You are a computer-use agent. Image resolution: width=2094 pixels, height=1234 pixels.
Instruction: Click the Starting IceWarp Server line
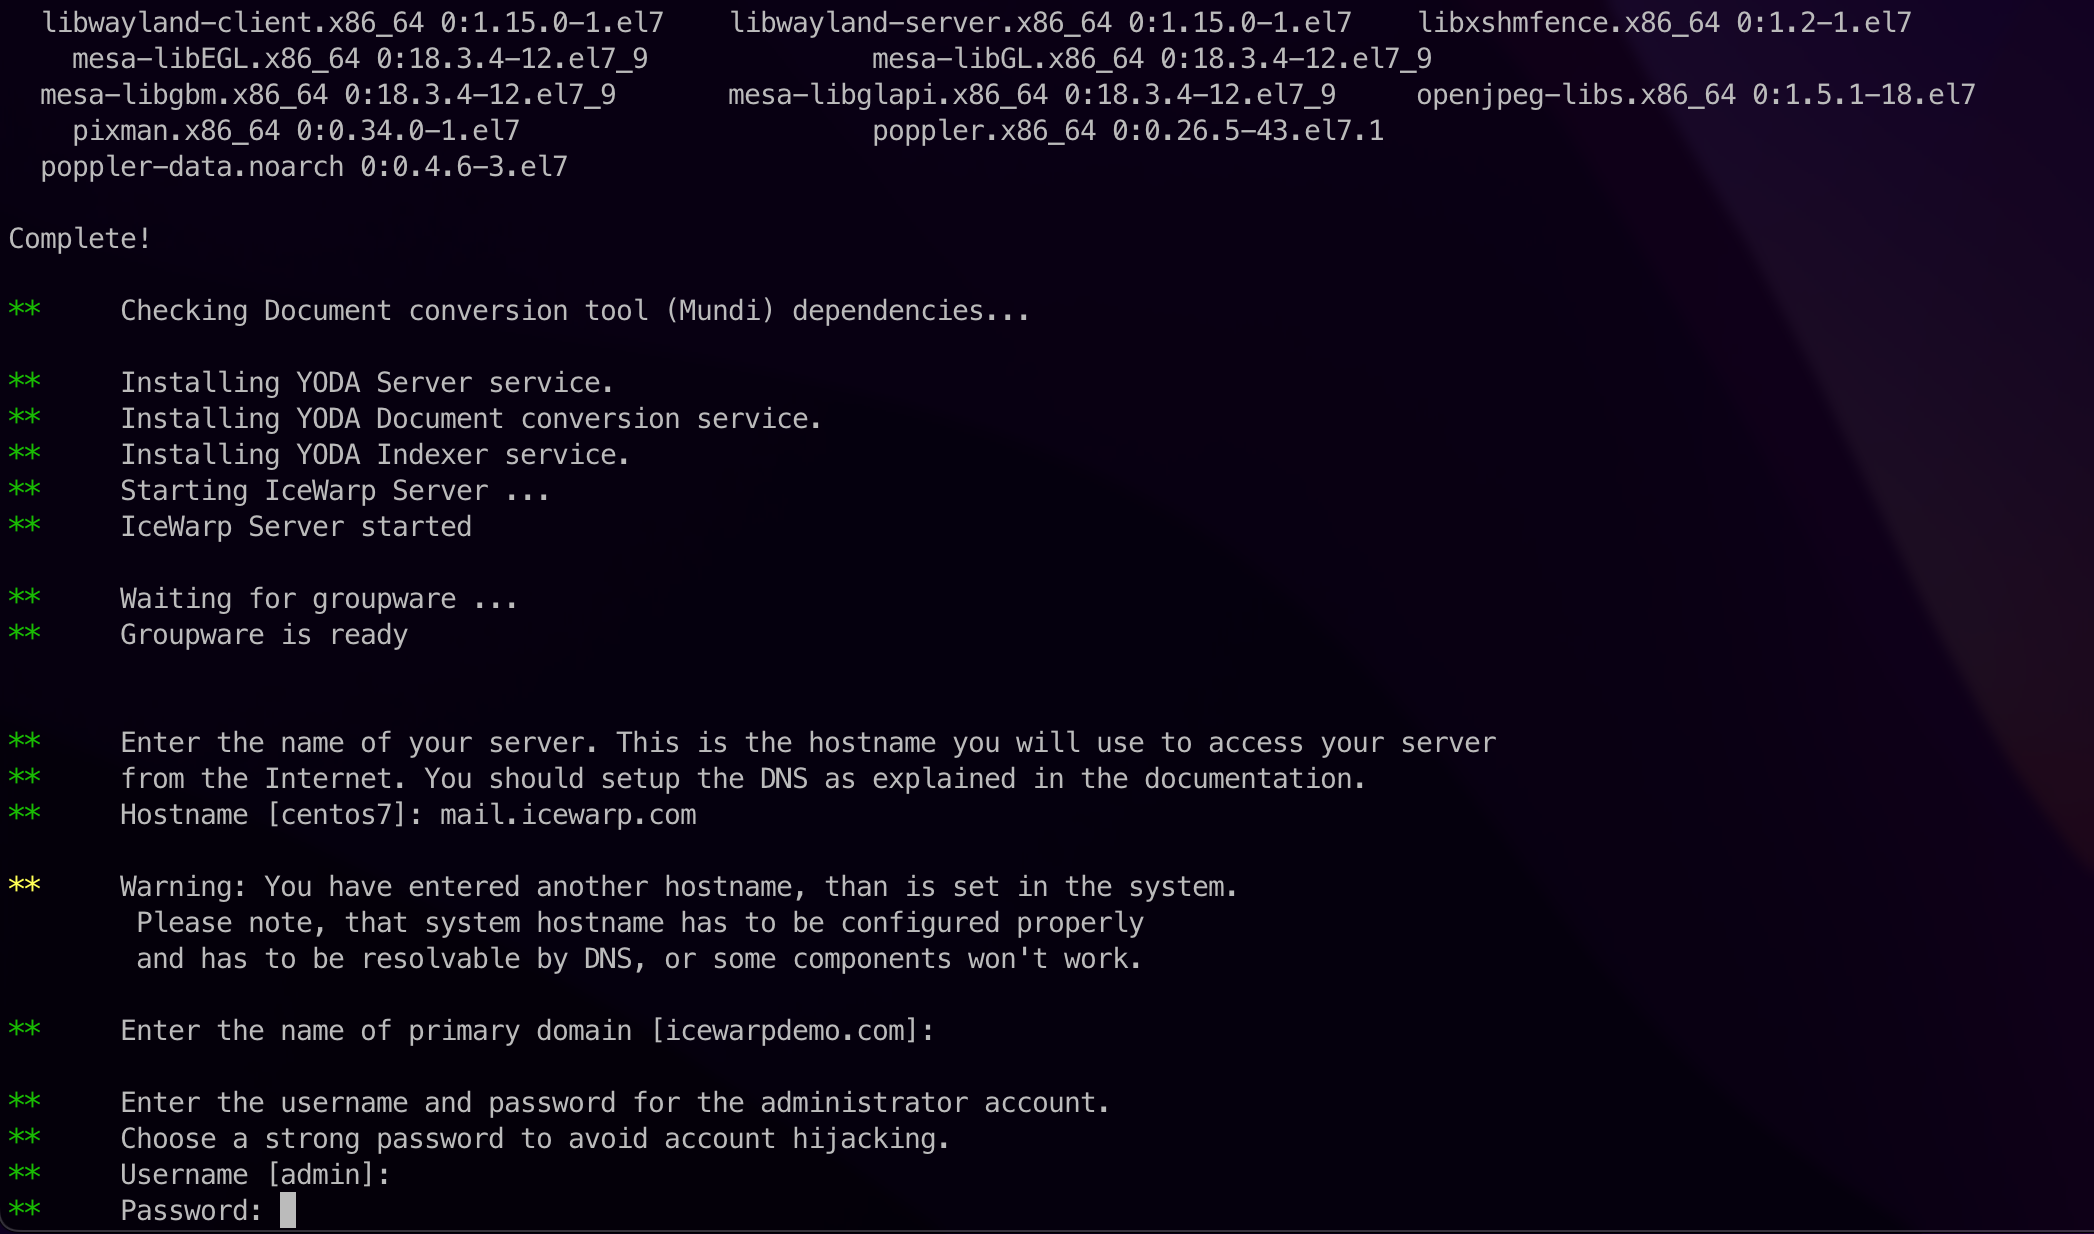[x=335, y=490]
